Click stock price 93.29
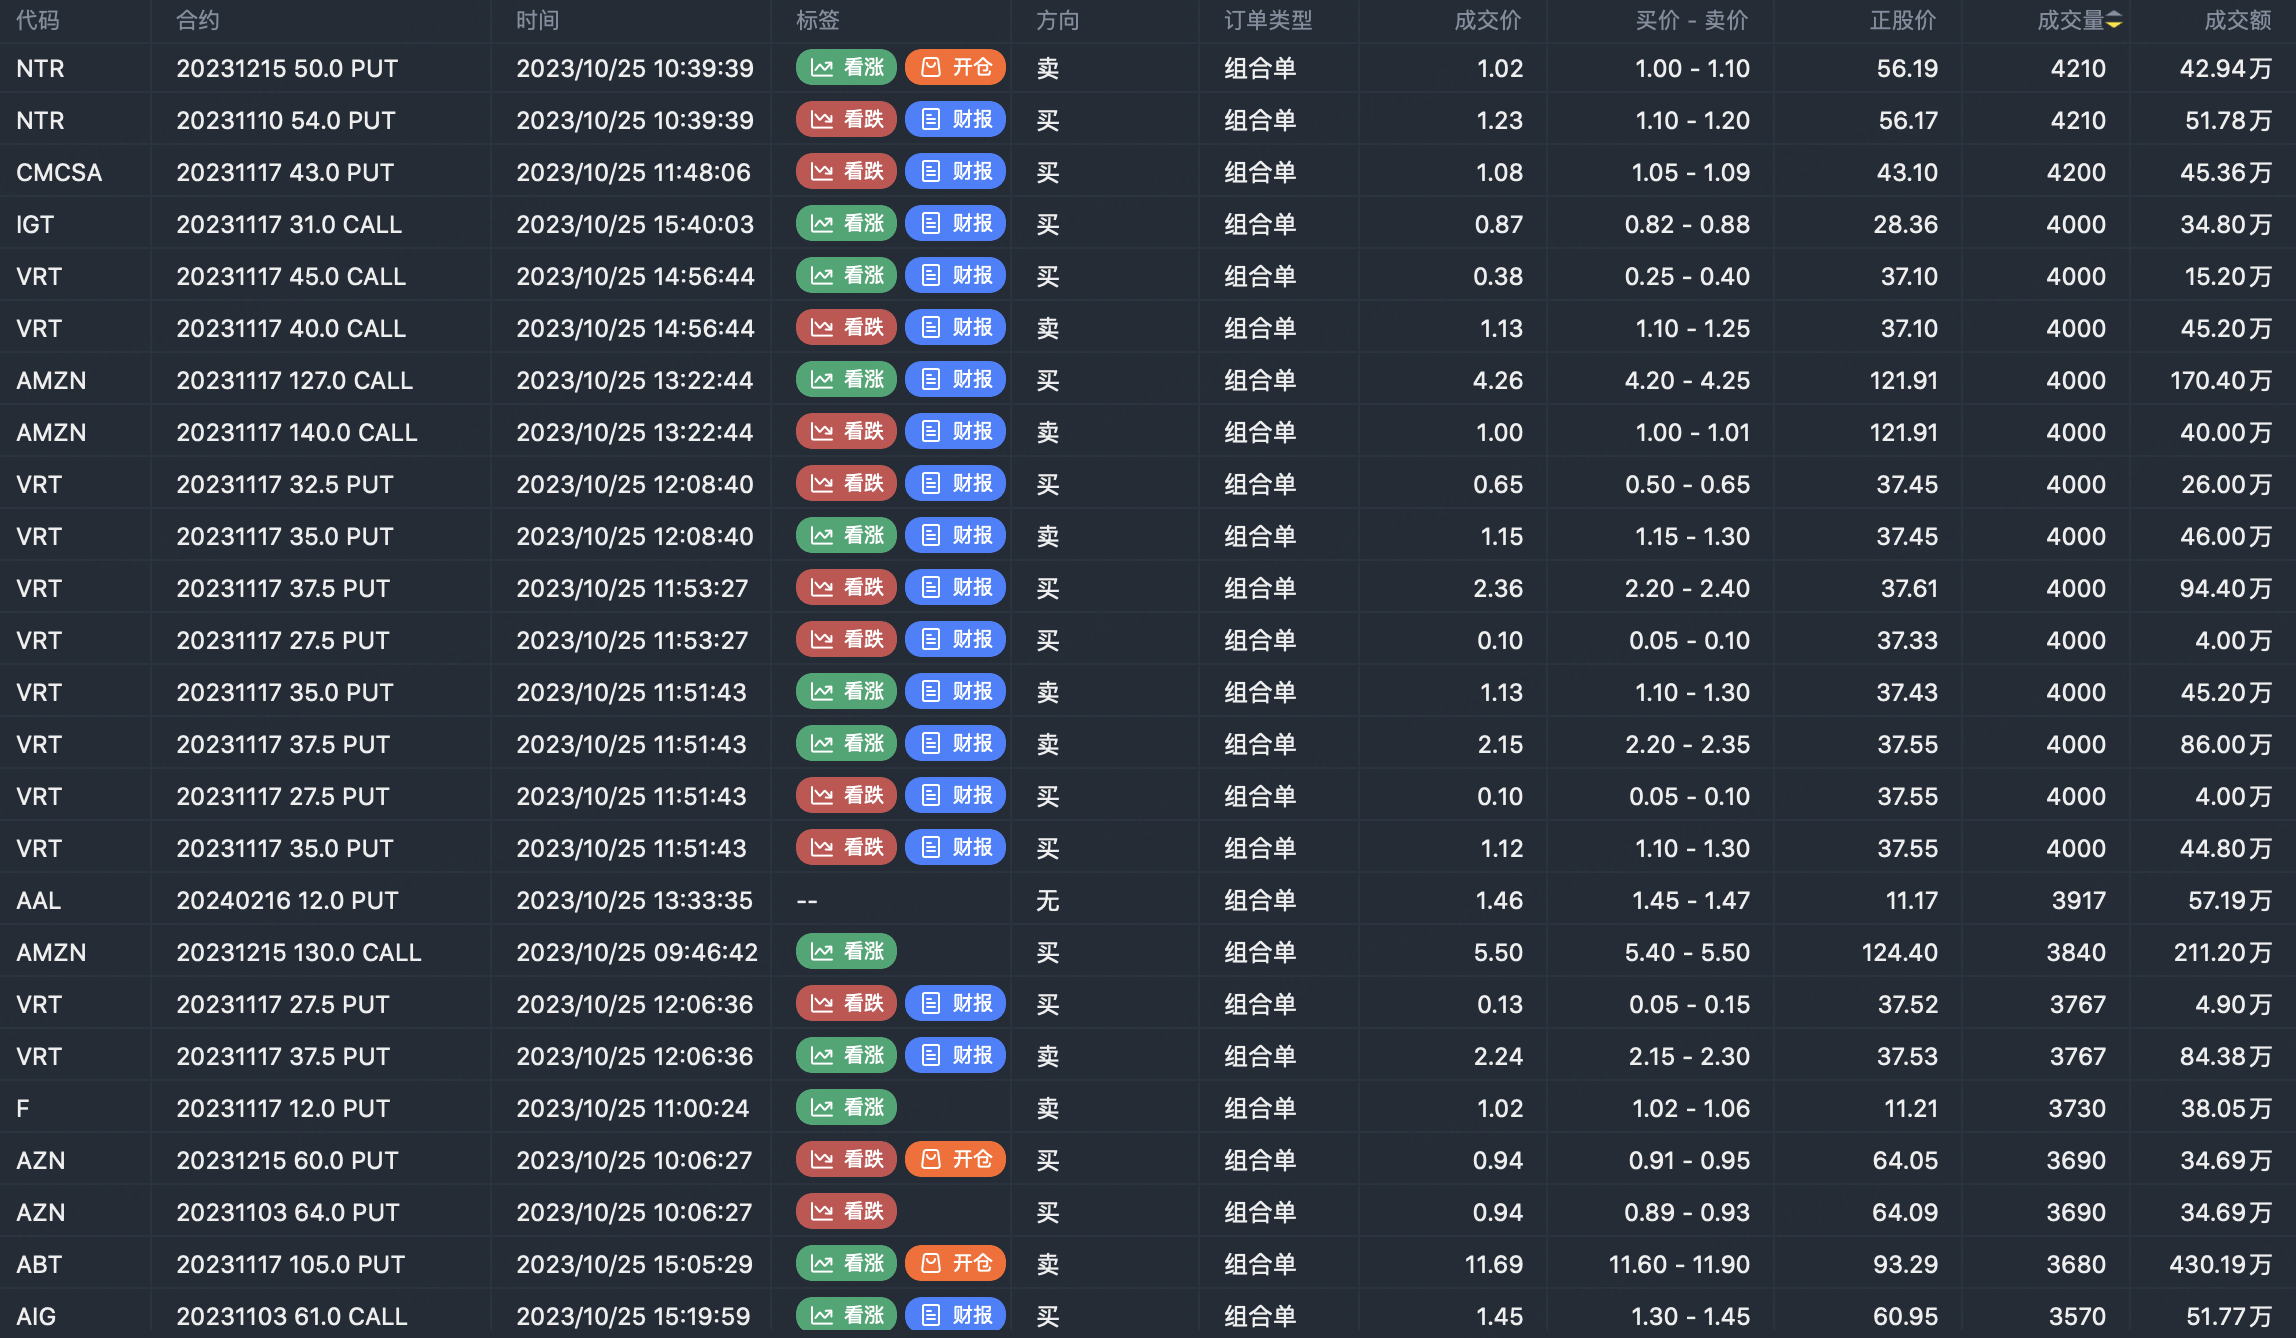The height and width of the screenshot is (1338, 2296). [x=1905, y=1264]
